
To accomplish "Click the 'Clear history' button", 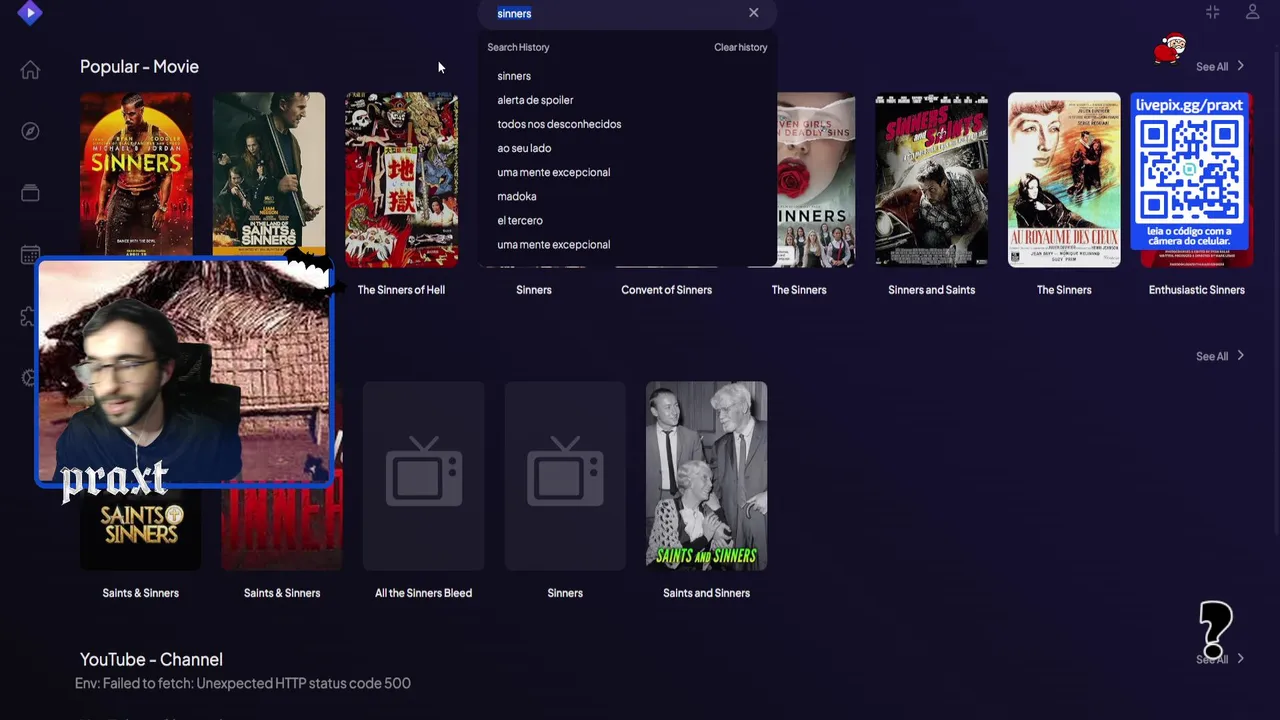I will coord(740,47).
